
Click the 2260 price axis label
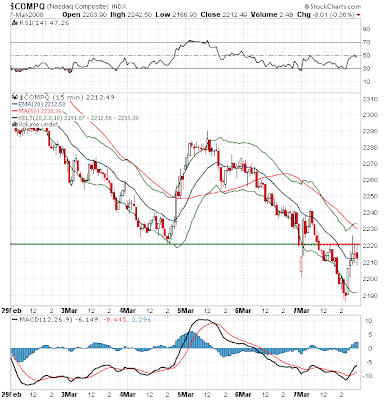370,180
